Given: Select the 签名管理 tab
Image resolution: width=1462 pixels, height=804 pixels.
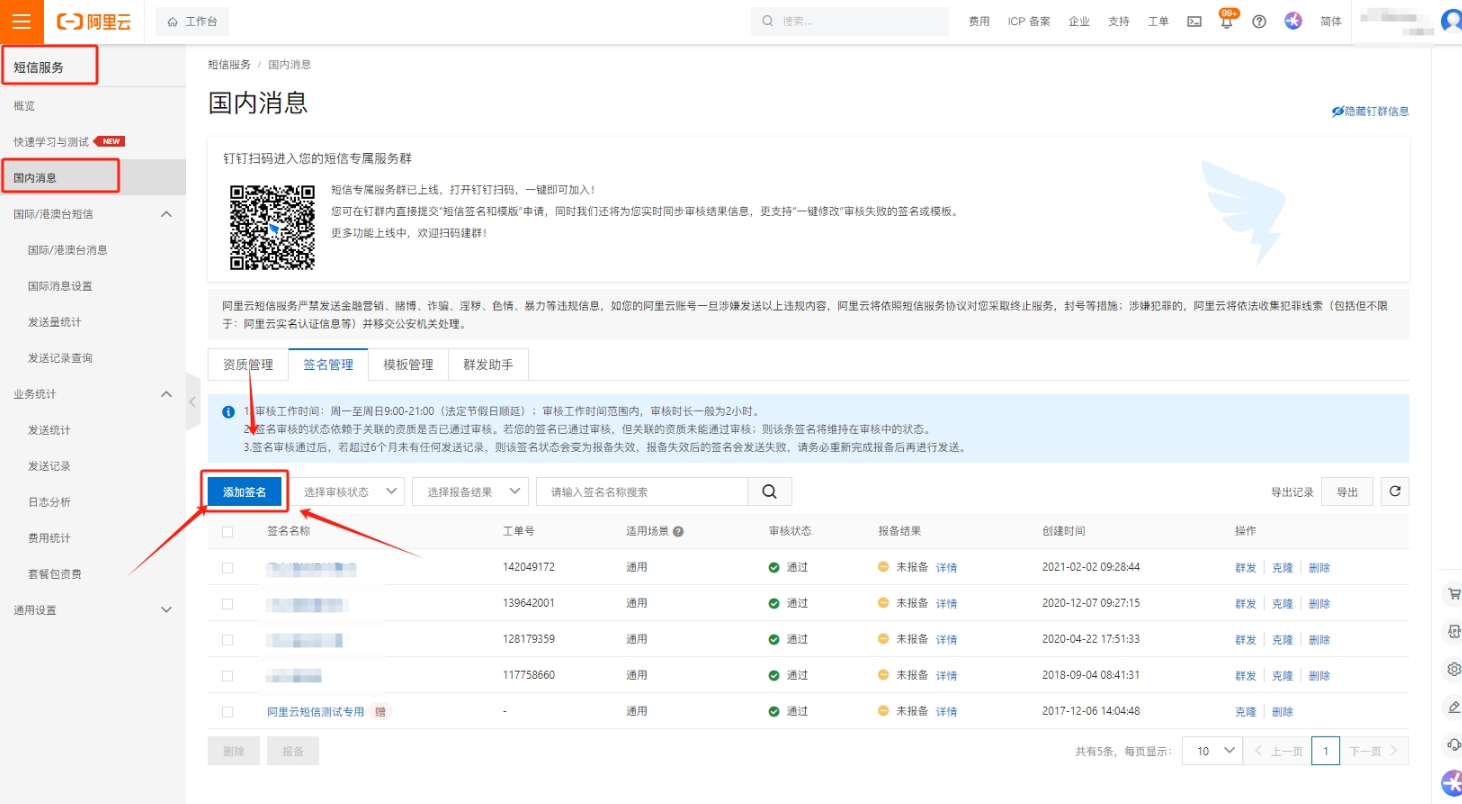Looking at the screenshot, I should pos(328,364).
